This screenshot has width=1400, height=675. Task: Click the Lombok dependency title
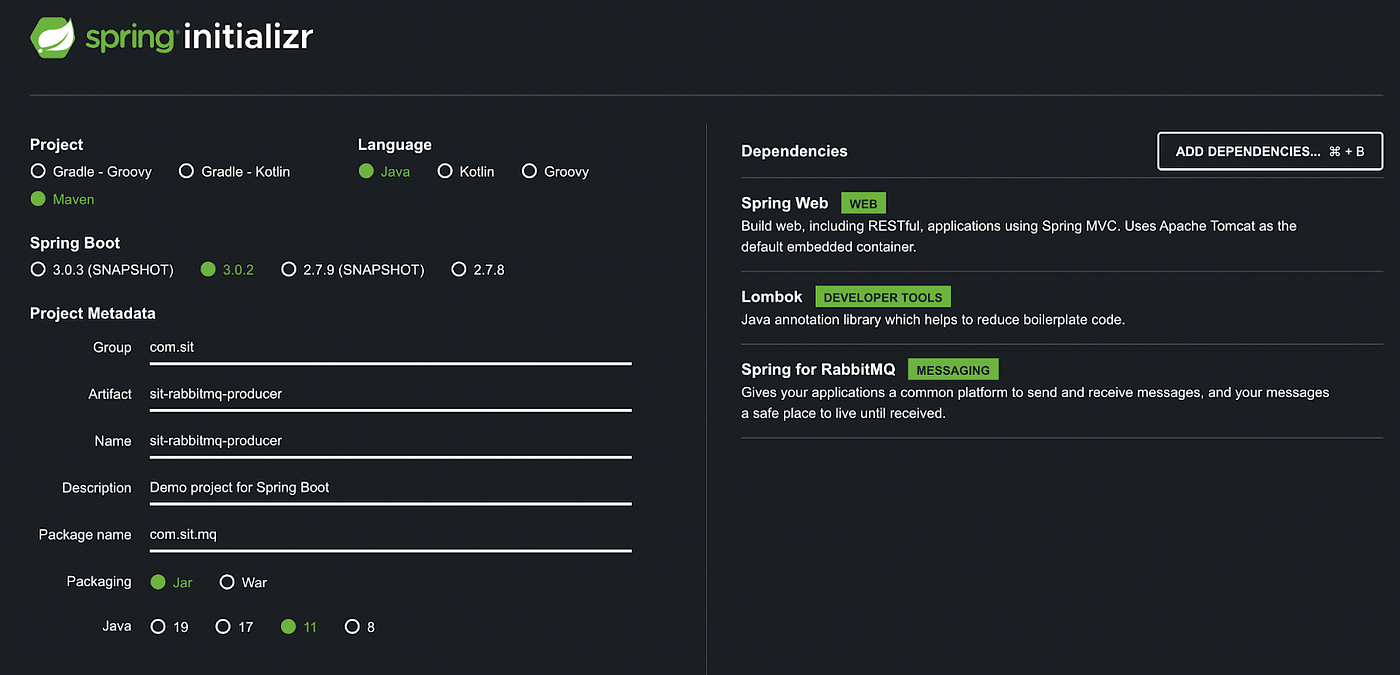[x=772, y=297]
